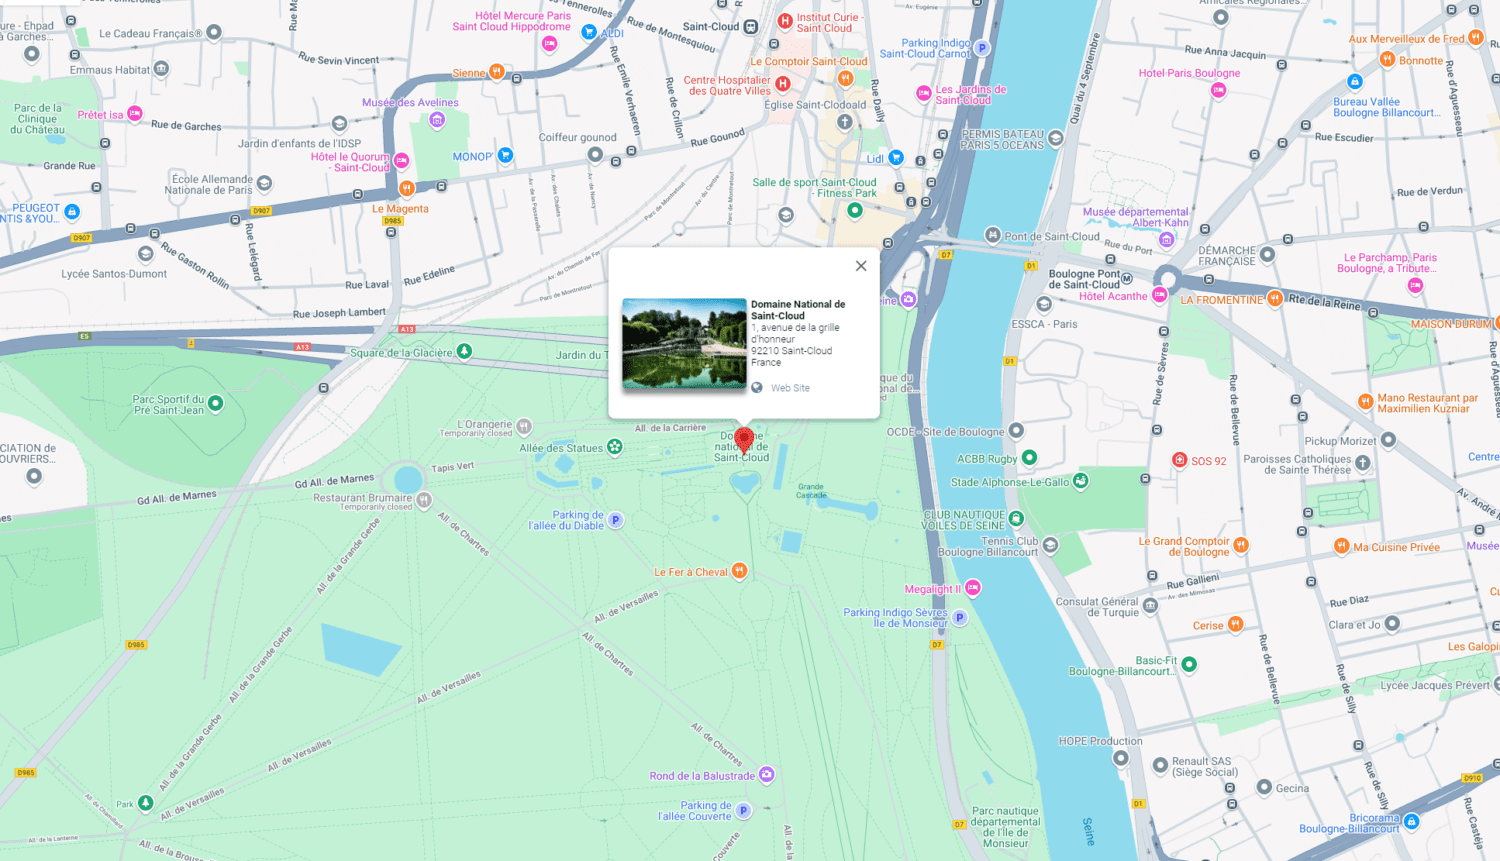
Task: Click the Rond de la Balustrade icon
Action: tap(766, 775)
